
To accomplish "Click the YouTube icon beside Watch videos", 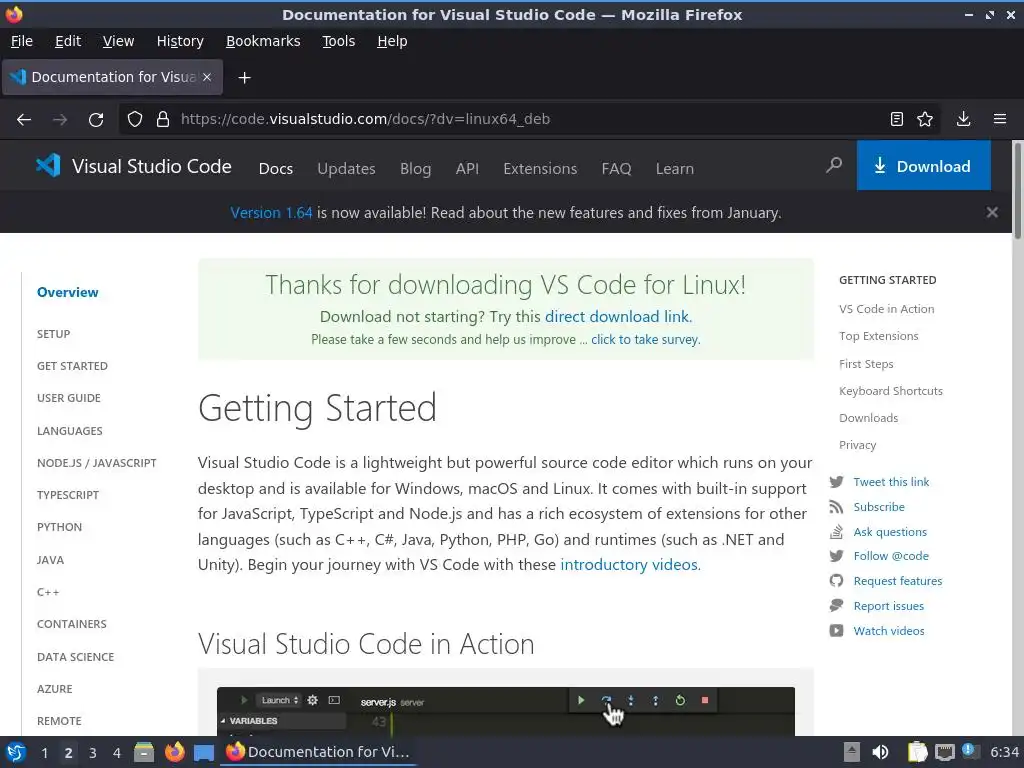I will coord(836,631).
